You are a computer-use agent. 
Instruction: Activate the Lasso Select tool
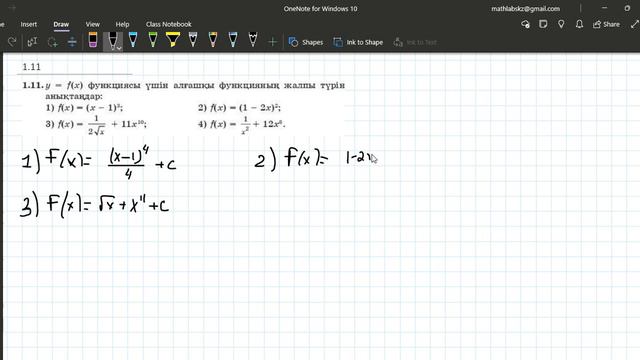[53, 42]
